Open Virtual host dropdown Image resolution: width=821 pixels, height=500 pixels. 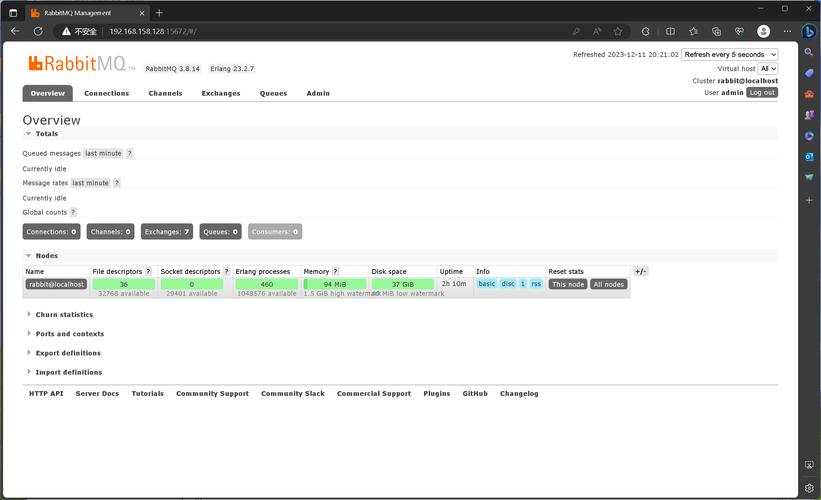pyautogui.click(x=768, y=69)
